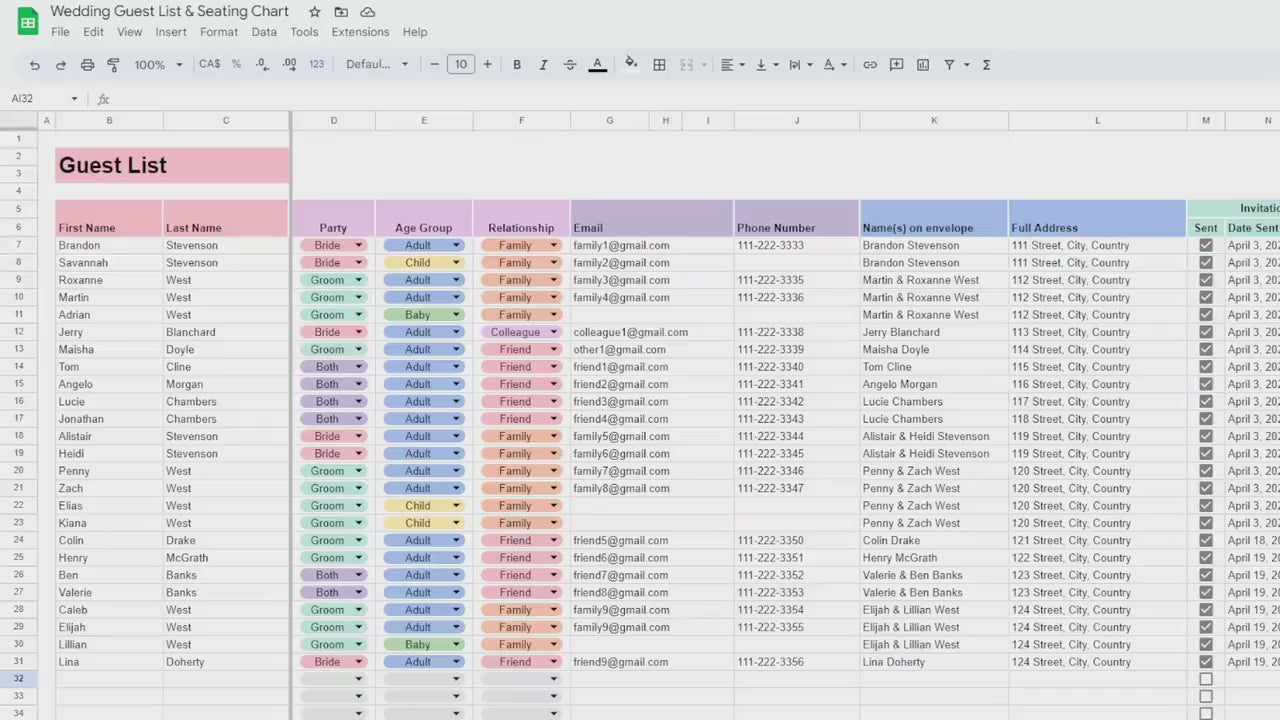The width and height of the screenshot is (1280, 720).
Task: Open the zoom level 100% dropdown
Action: 158,65
